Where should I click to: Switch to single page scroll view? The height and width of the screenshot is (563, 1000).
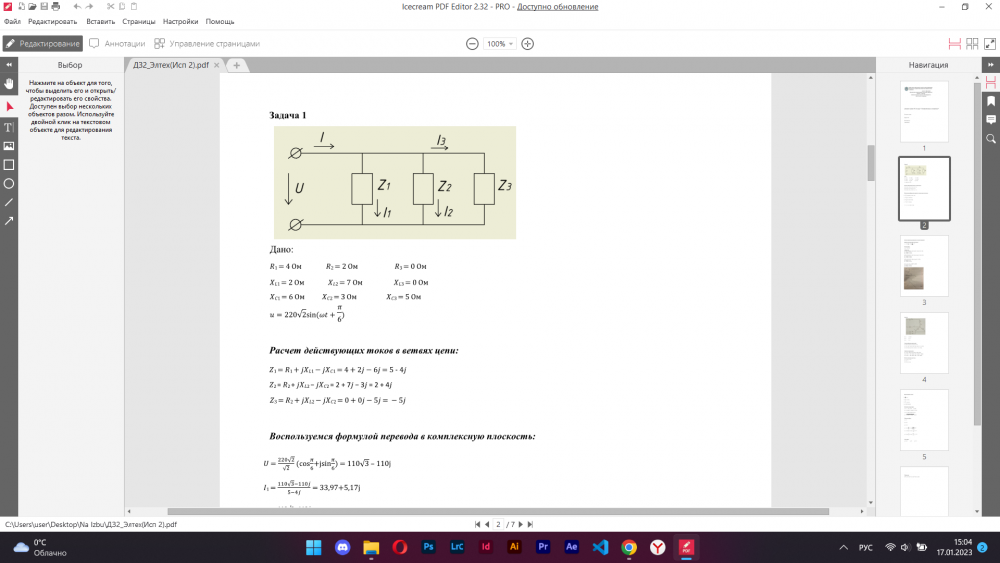(x=955, y=43)
